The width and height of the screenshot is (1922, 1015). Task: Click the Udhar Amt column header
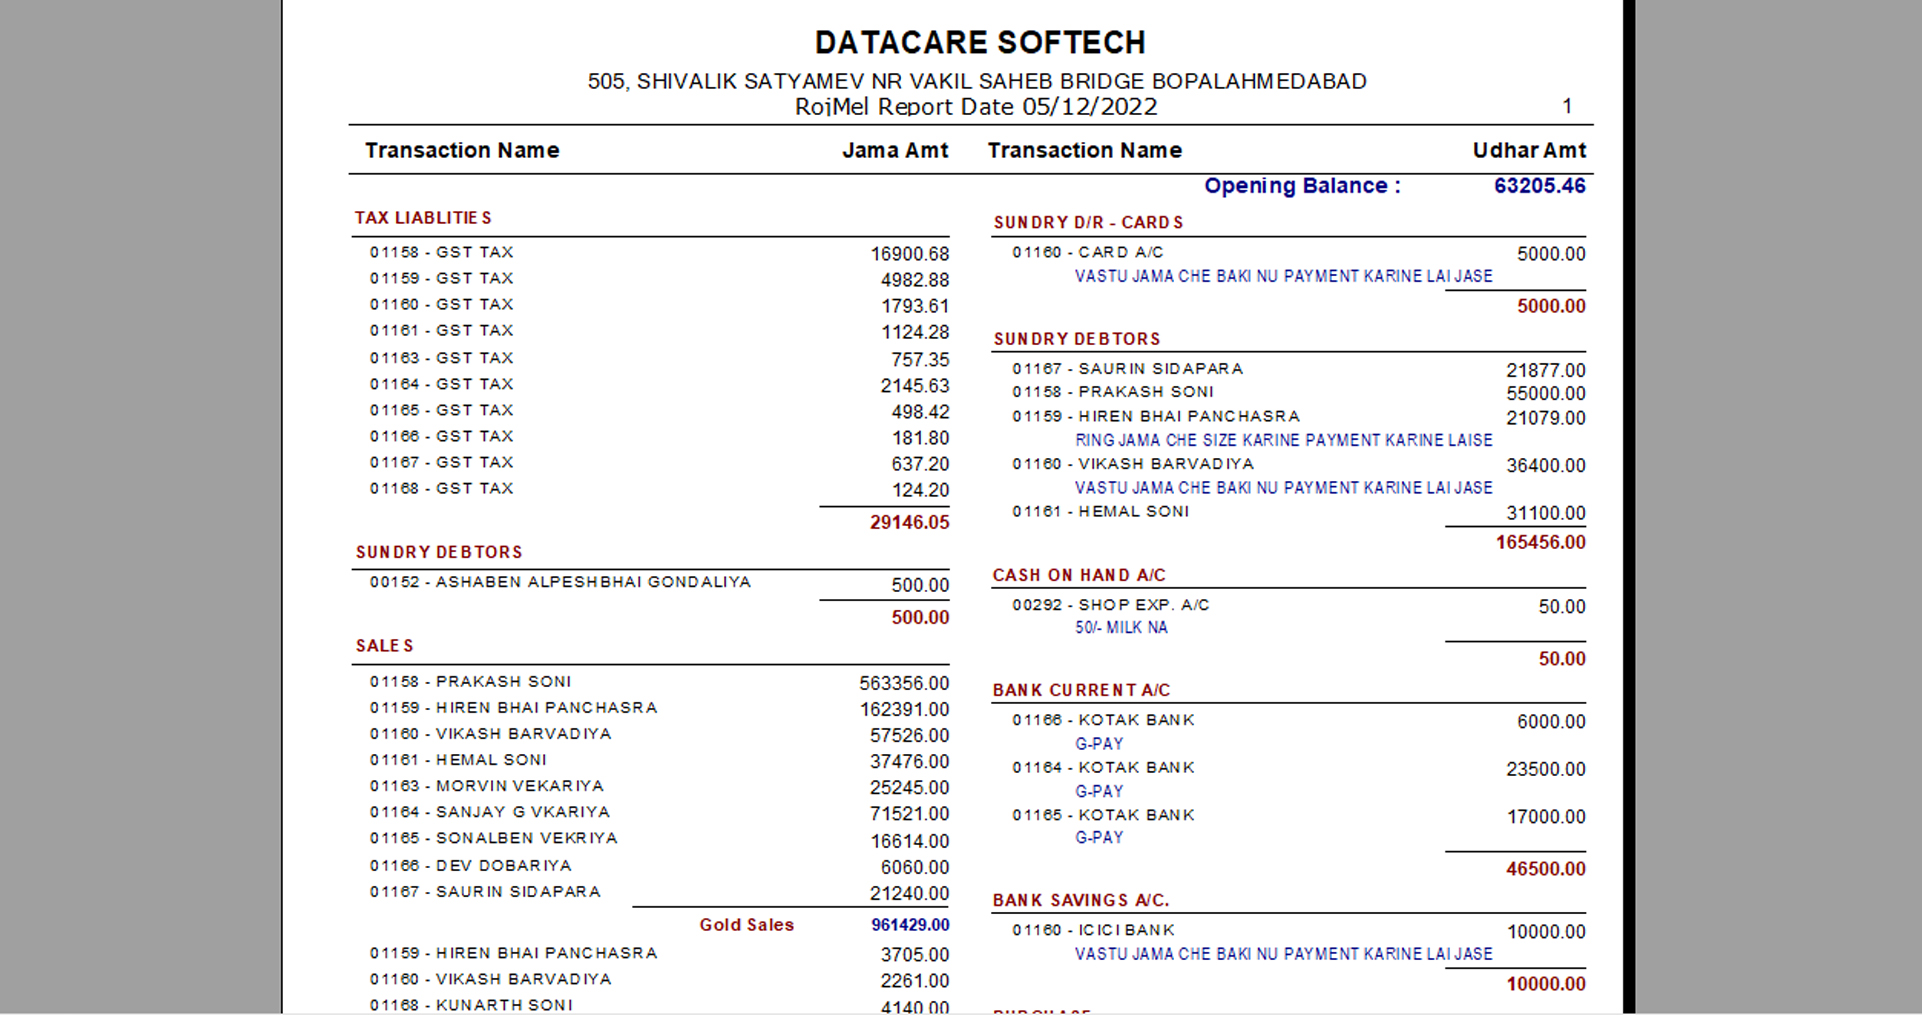[x=1529, y=150]
